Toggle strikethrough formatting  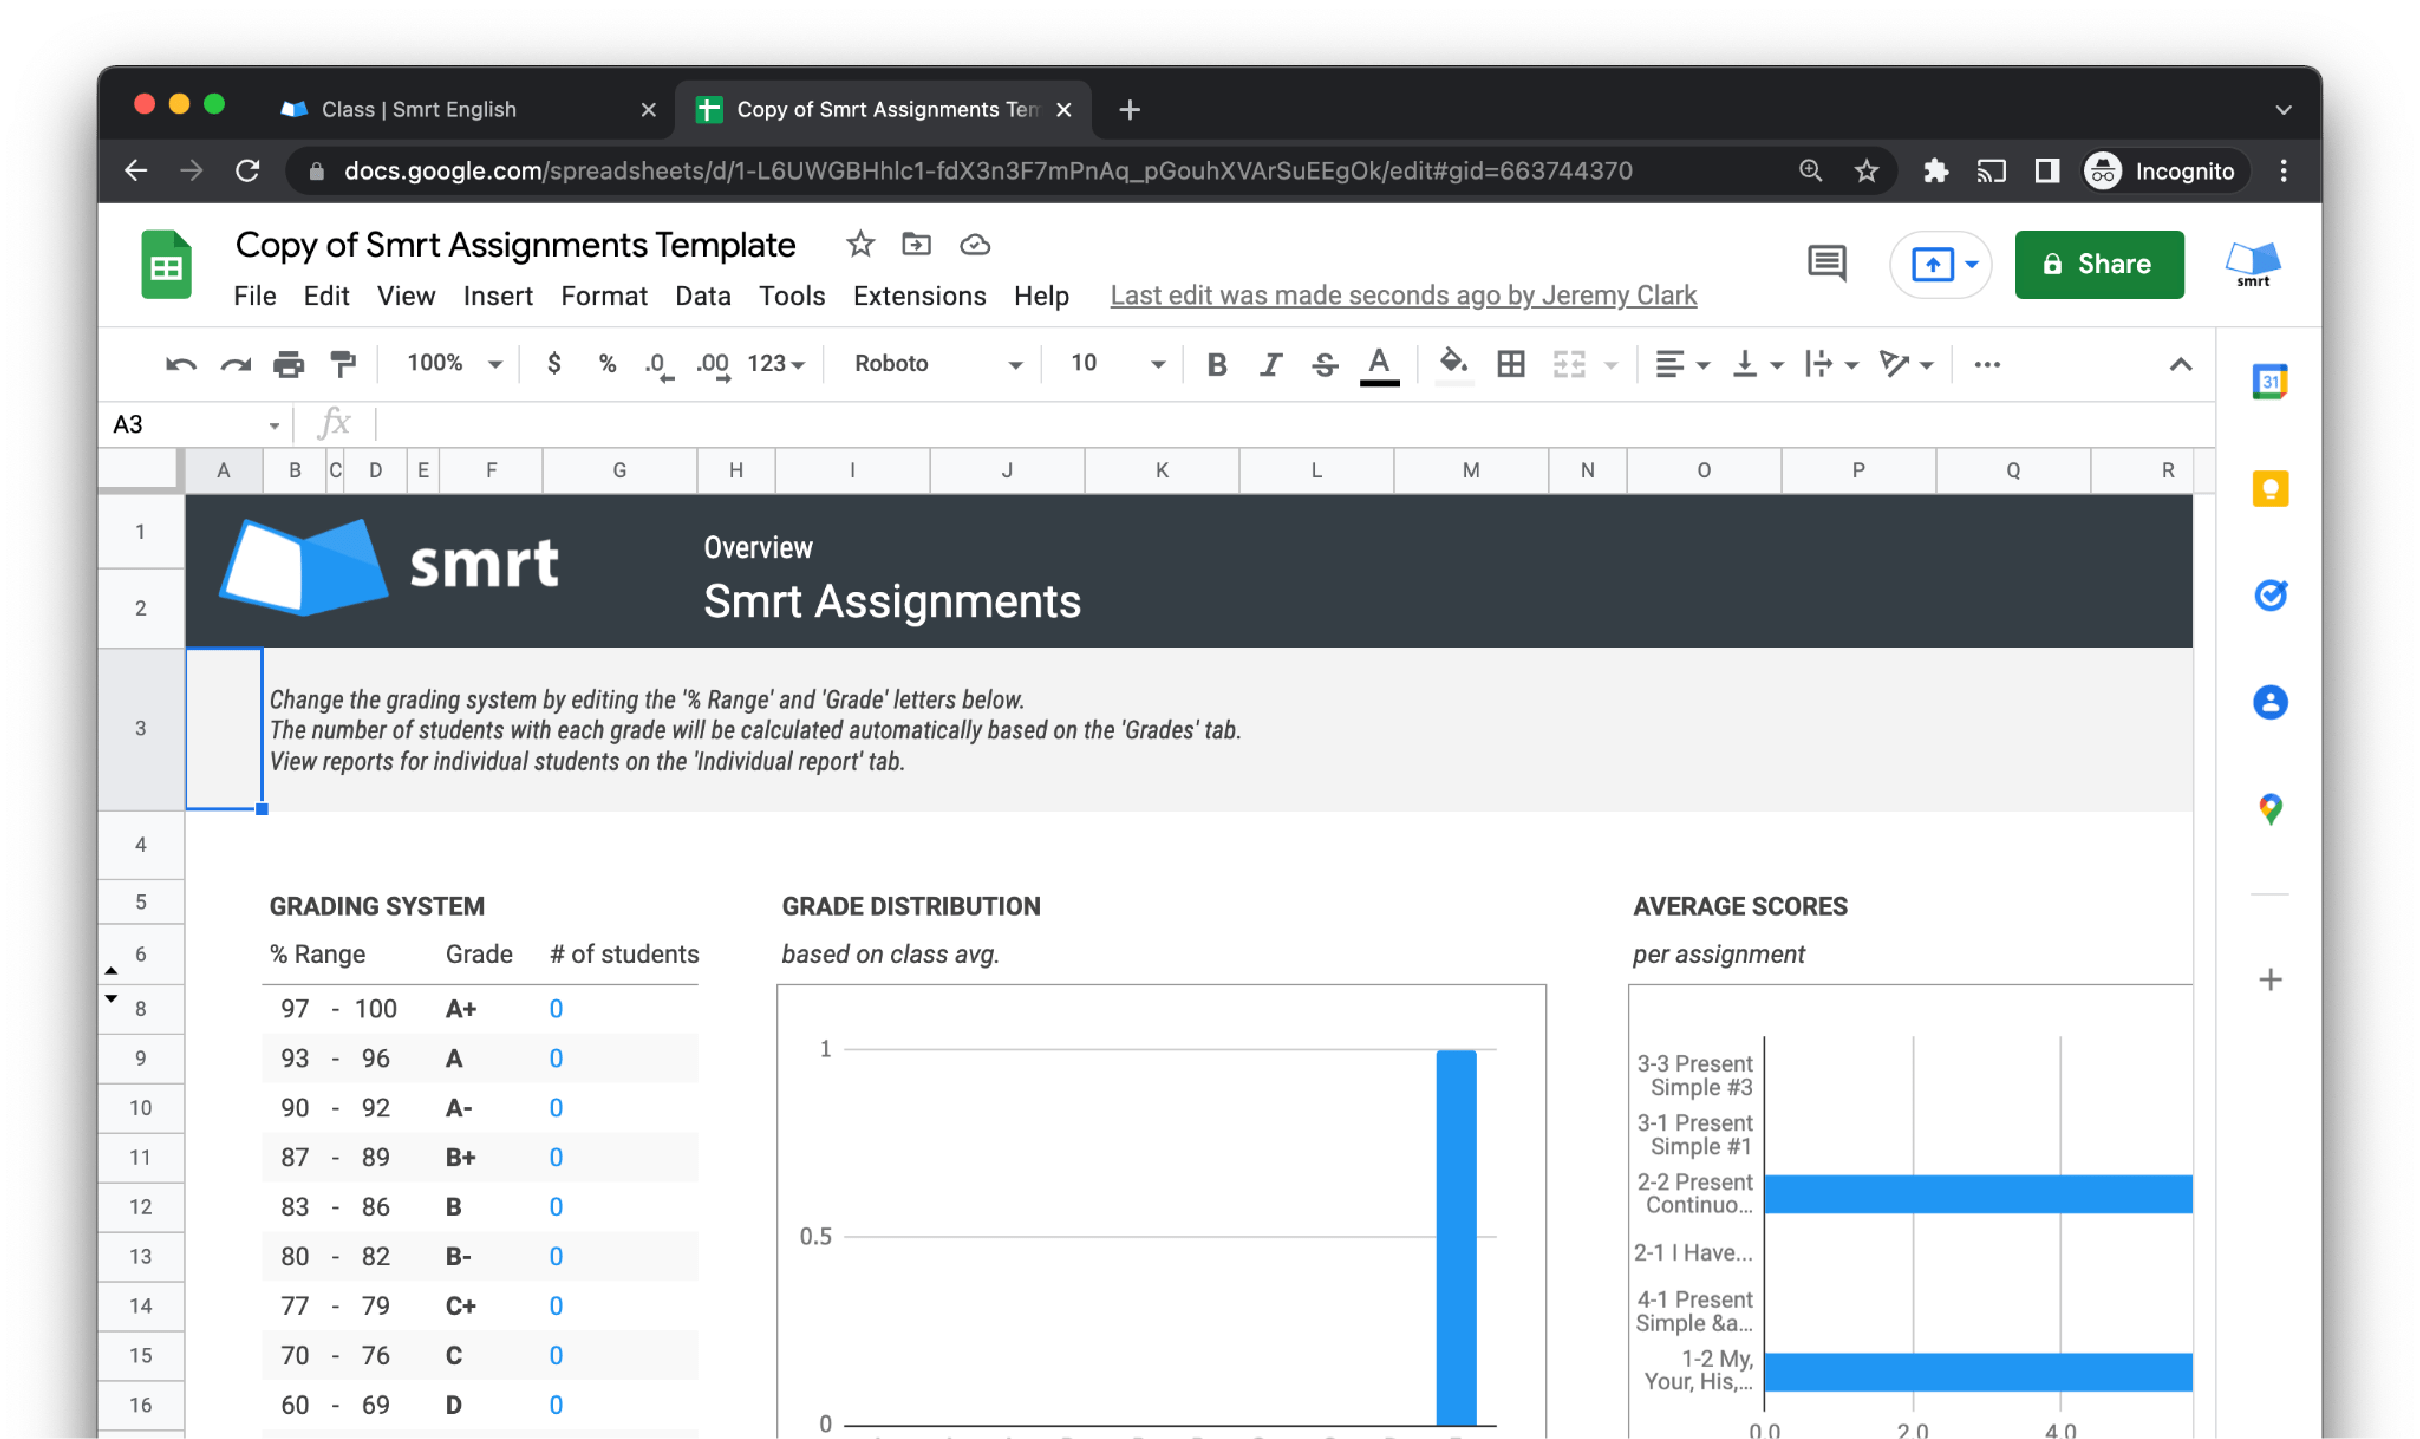[x=1325, y=364]
